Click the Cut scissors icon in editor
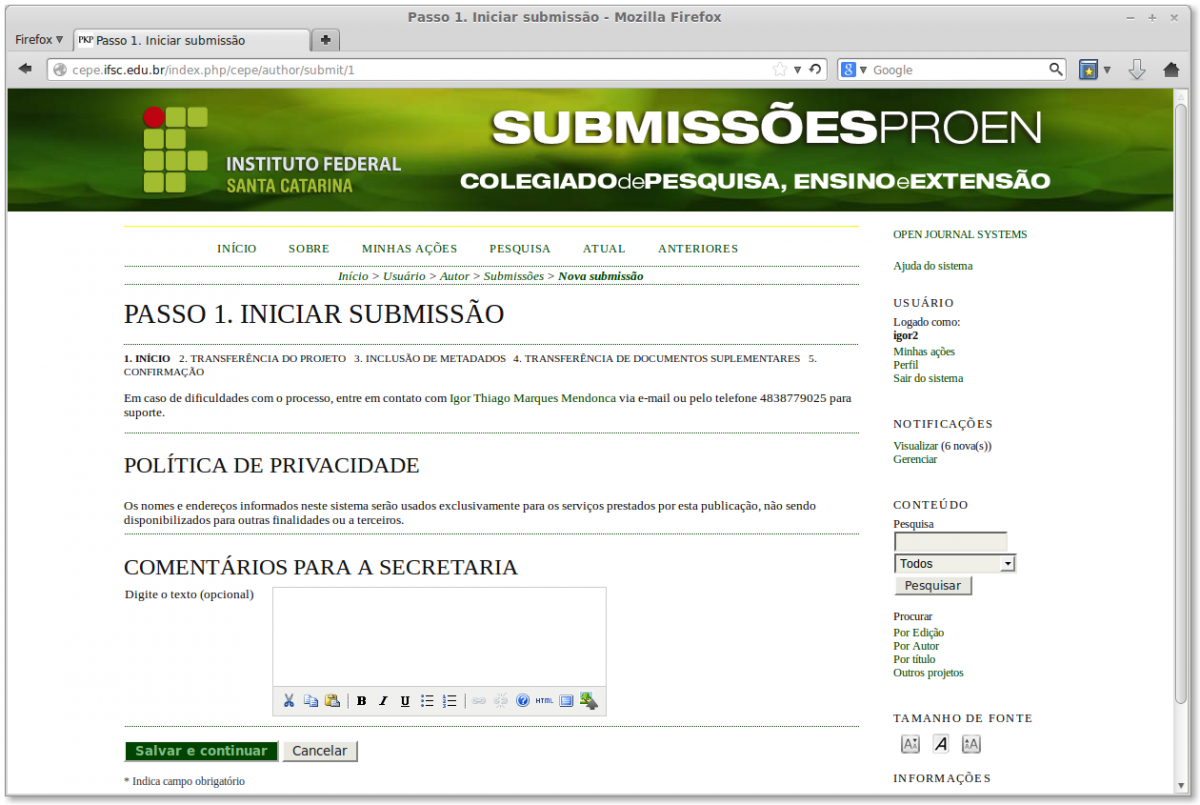 [x=289, y=701]
